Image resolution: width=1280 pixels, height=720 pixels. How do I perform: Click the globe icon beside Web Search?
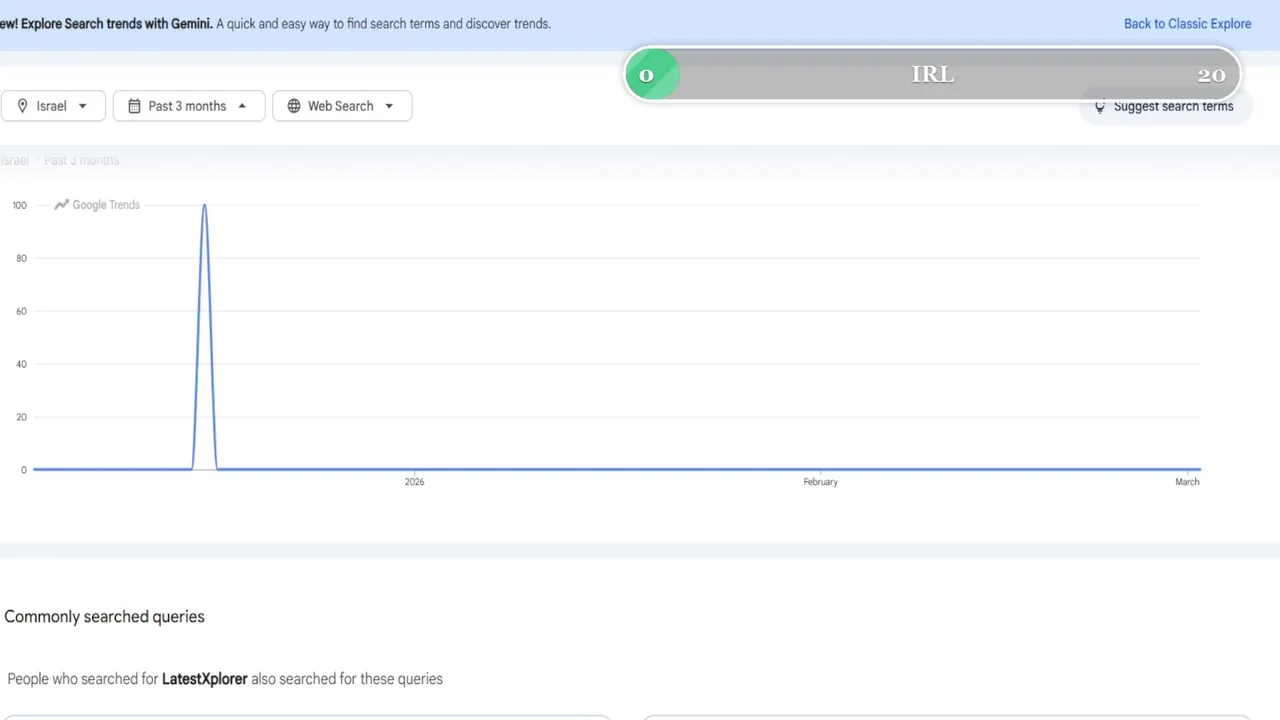pyautogui.click(x=293, y=106)
